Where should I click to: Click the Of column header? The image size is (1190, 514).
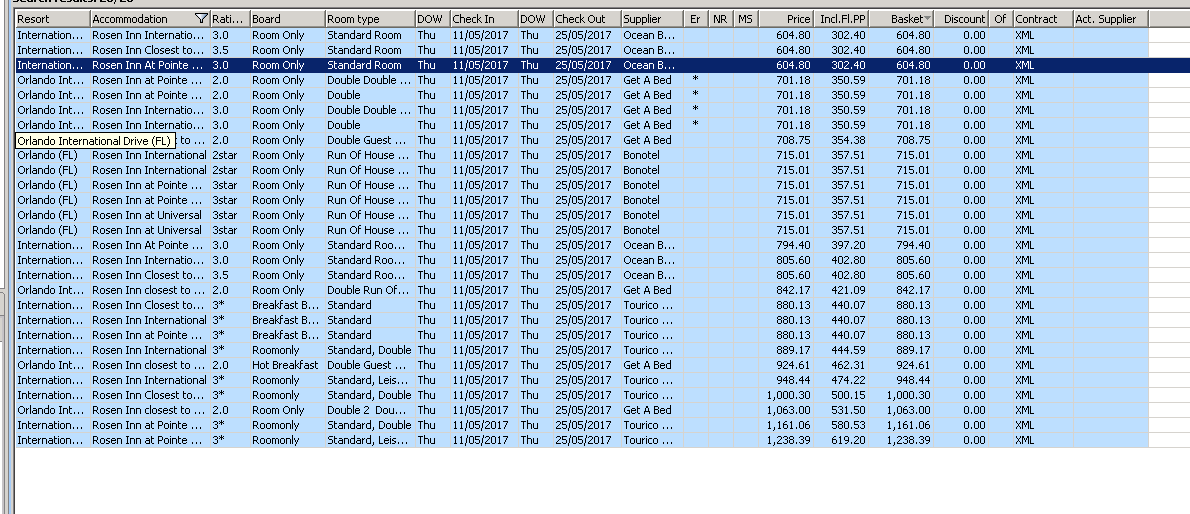[x=1000, y=19]
